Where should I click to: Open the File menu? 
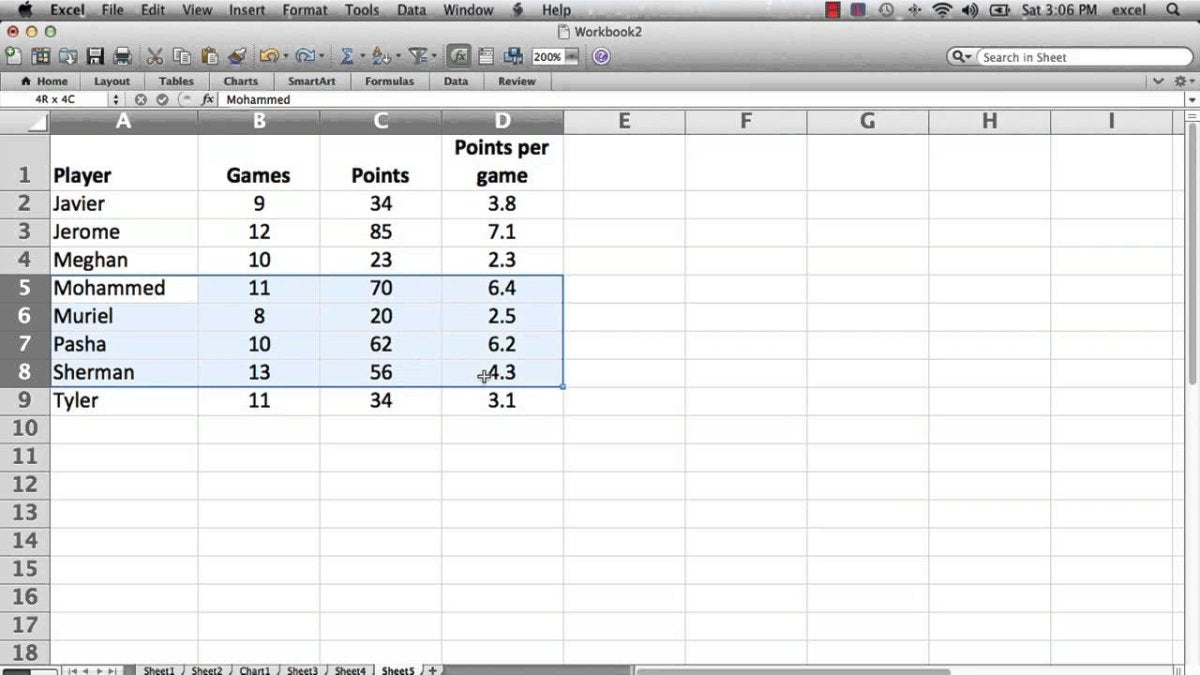112,10
